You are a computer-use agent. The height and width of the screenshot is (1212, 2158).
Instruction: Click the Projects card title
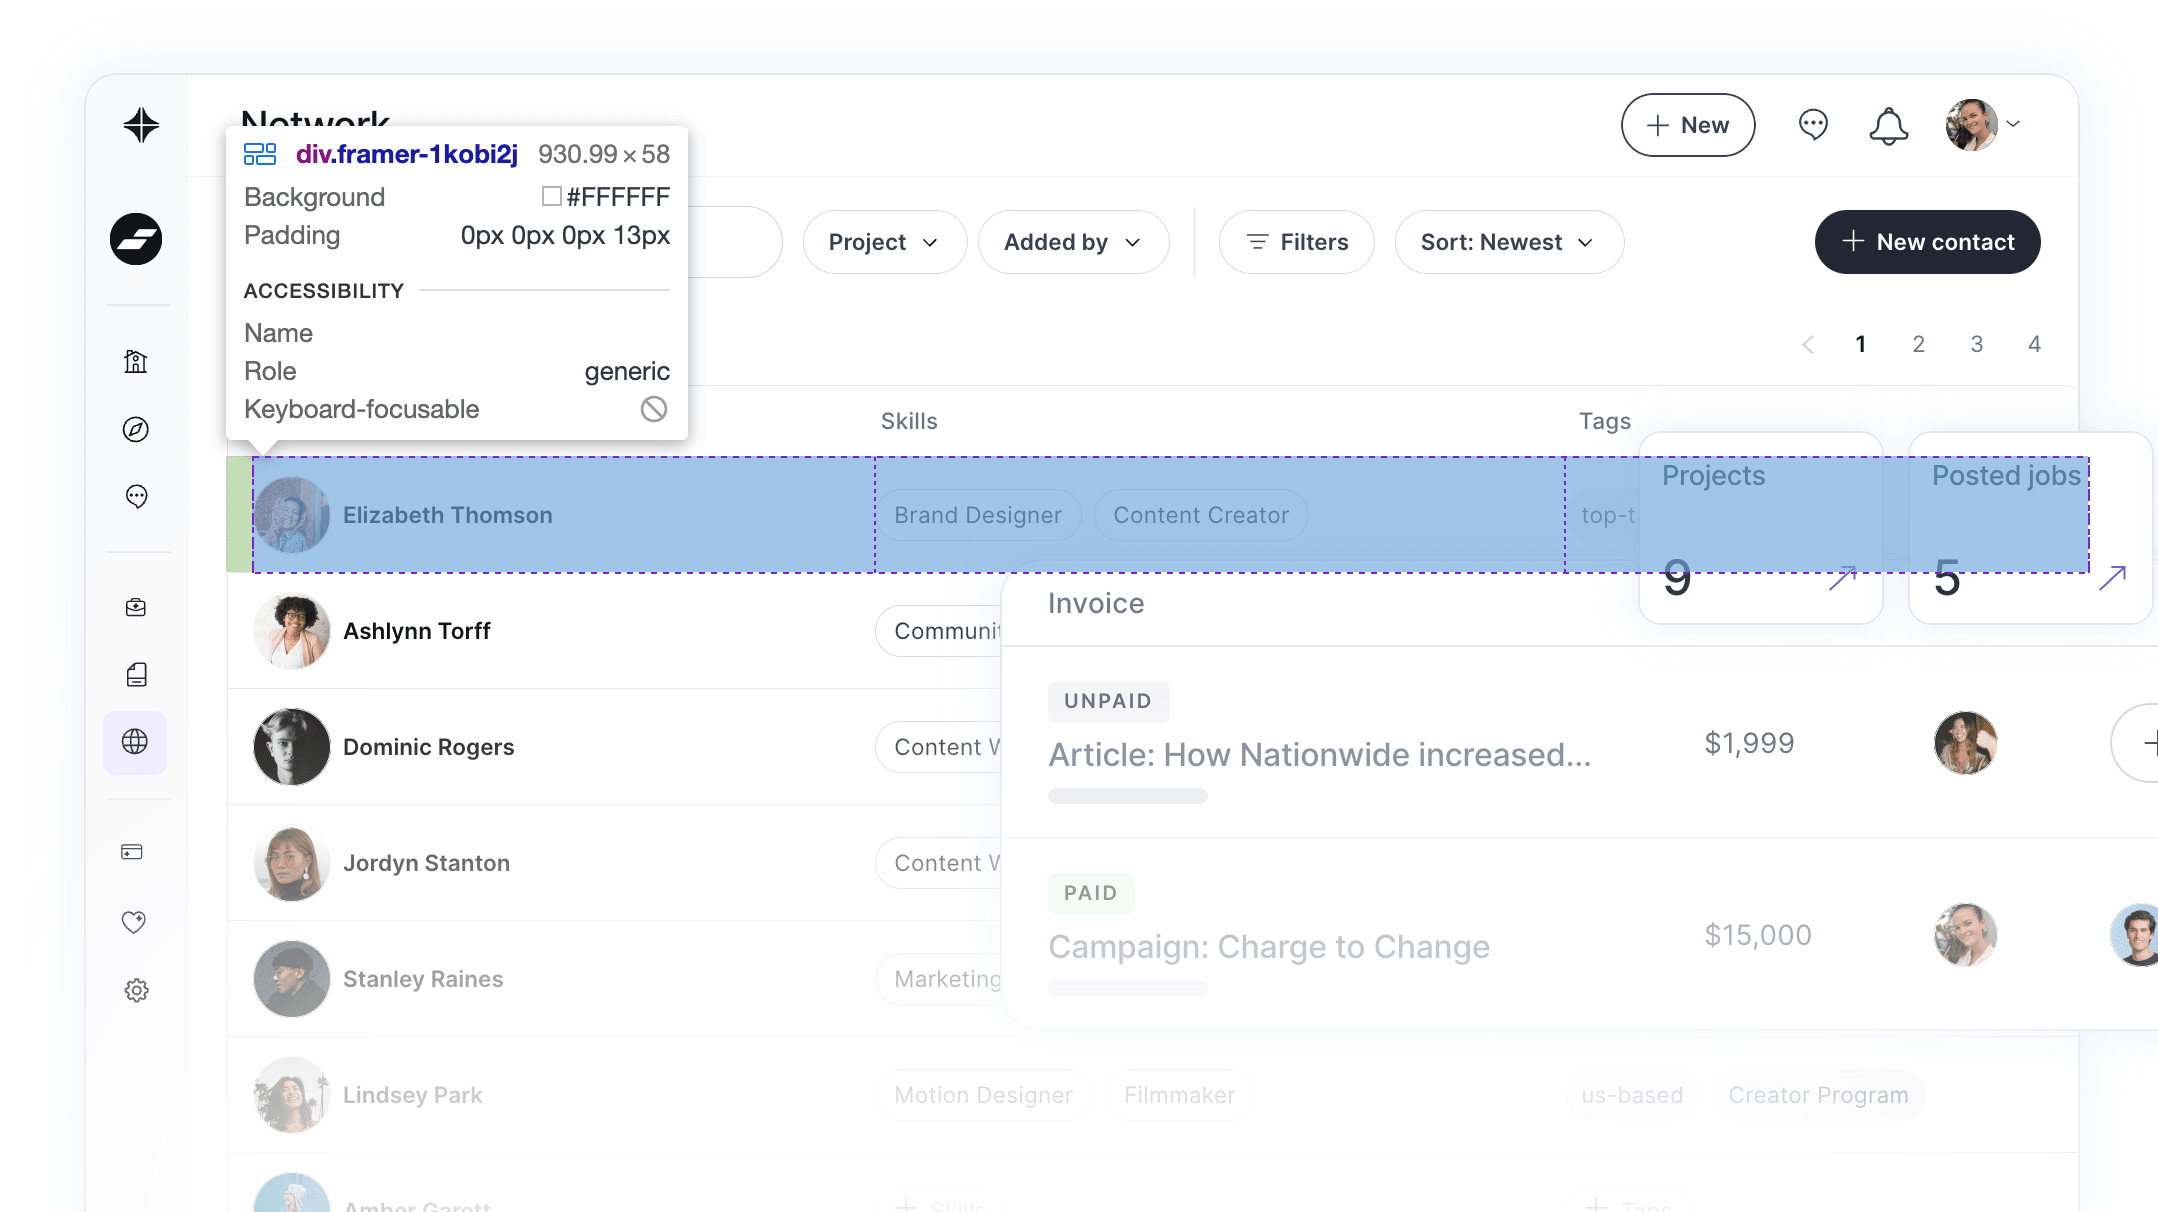click(x=1714, y=475)
